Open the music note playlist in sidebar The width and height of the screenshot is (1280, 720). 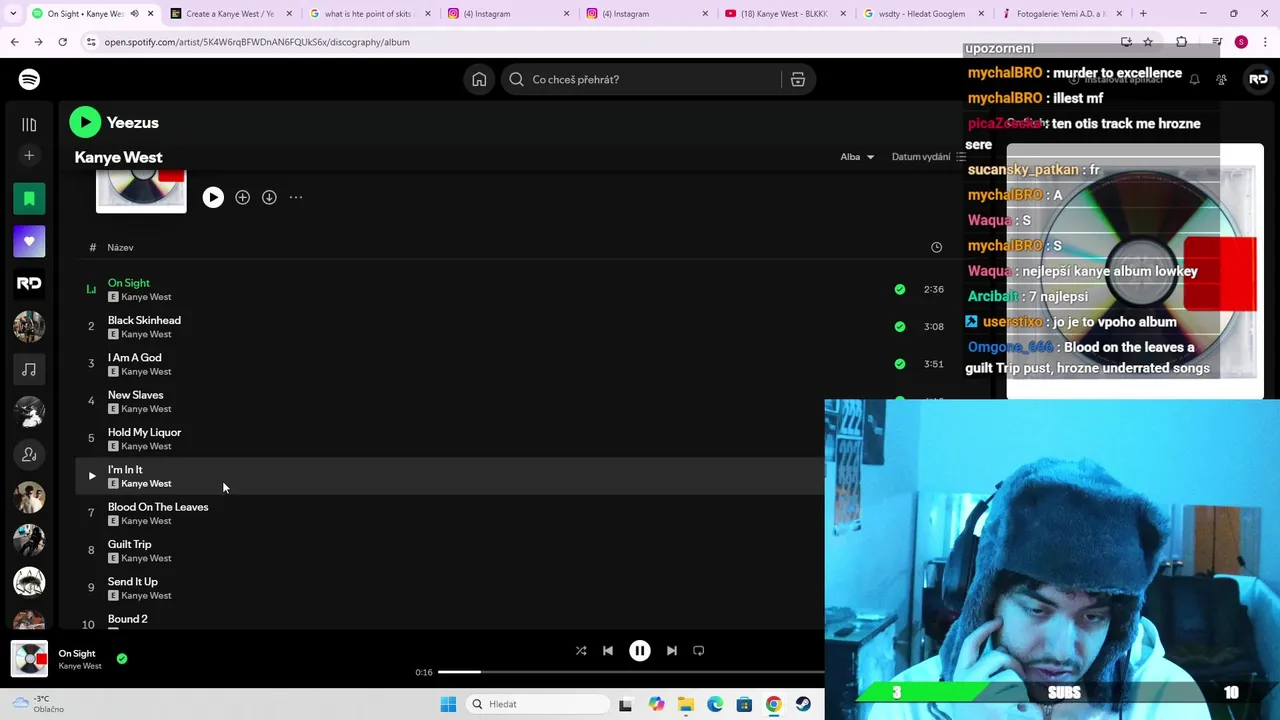pyautogui.click(x=29, y=369)
